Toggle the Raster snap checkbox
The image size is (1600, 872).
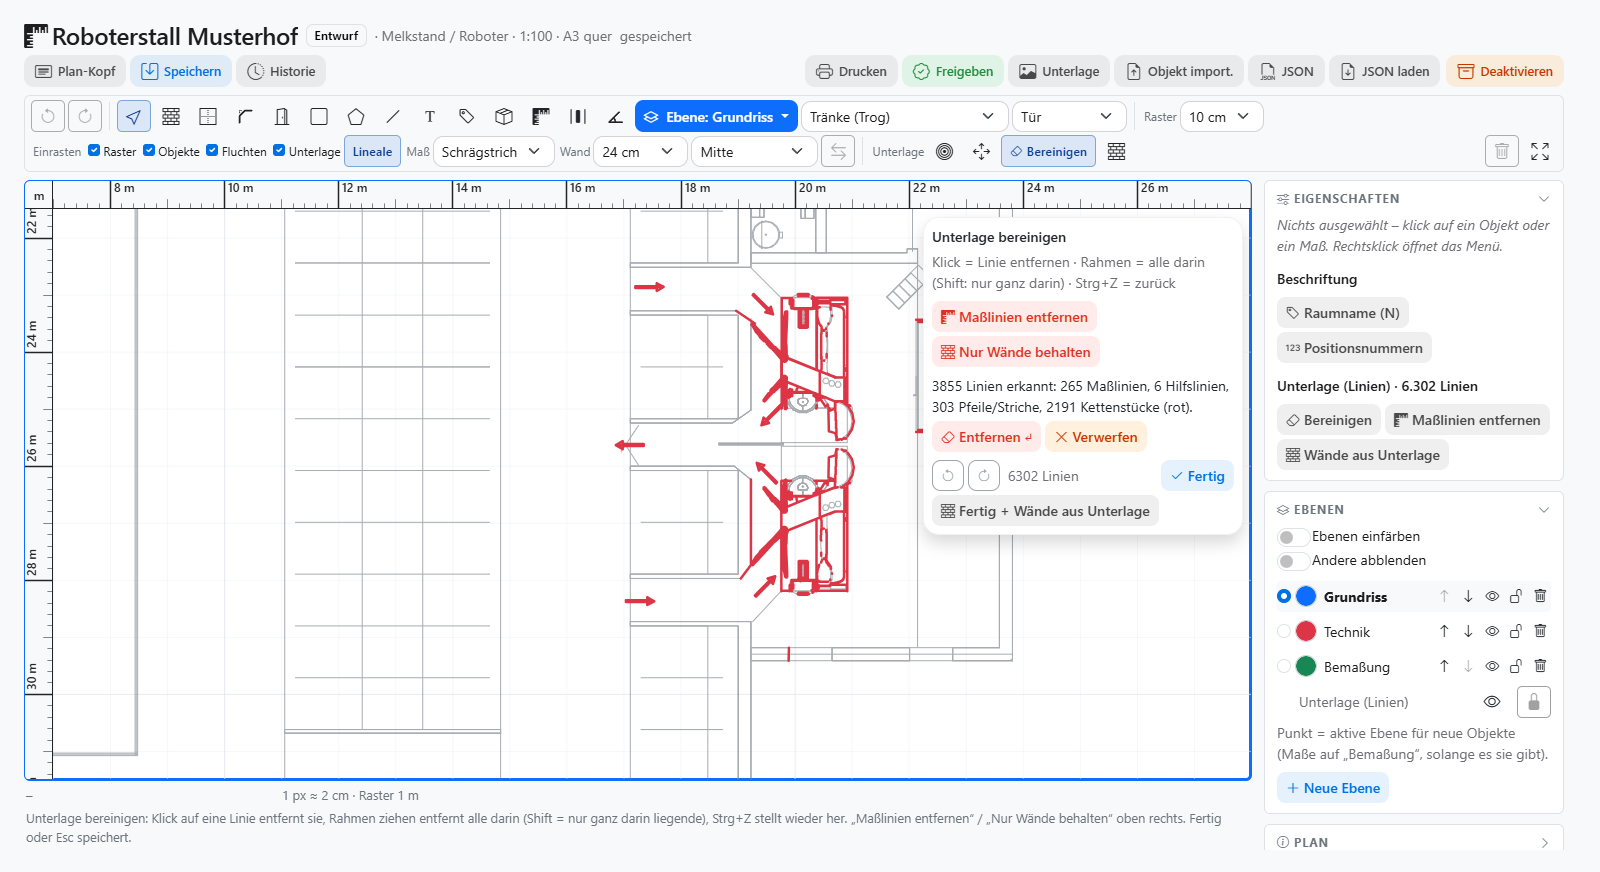coord(94,151)
